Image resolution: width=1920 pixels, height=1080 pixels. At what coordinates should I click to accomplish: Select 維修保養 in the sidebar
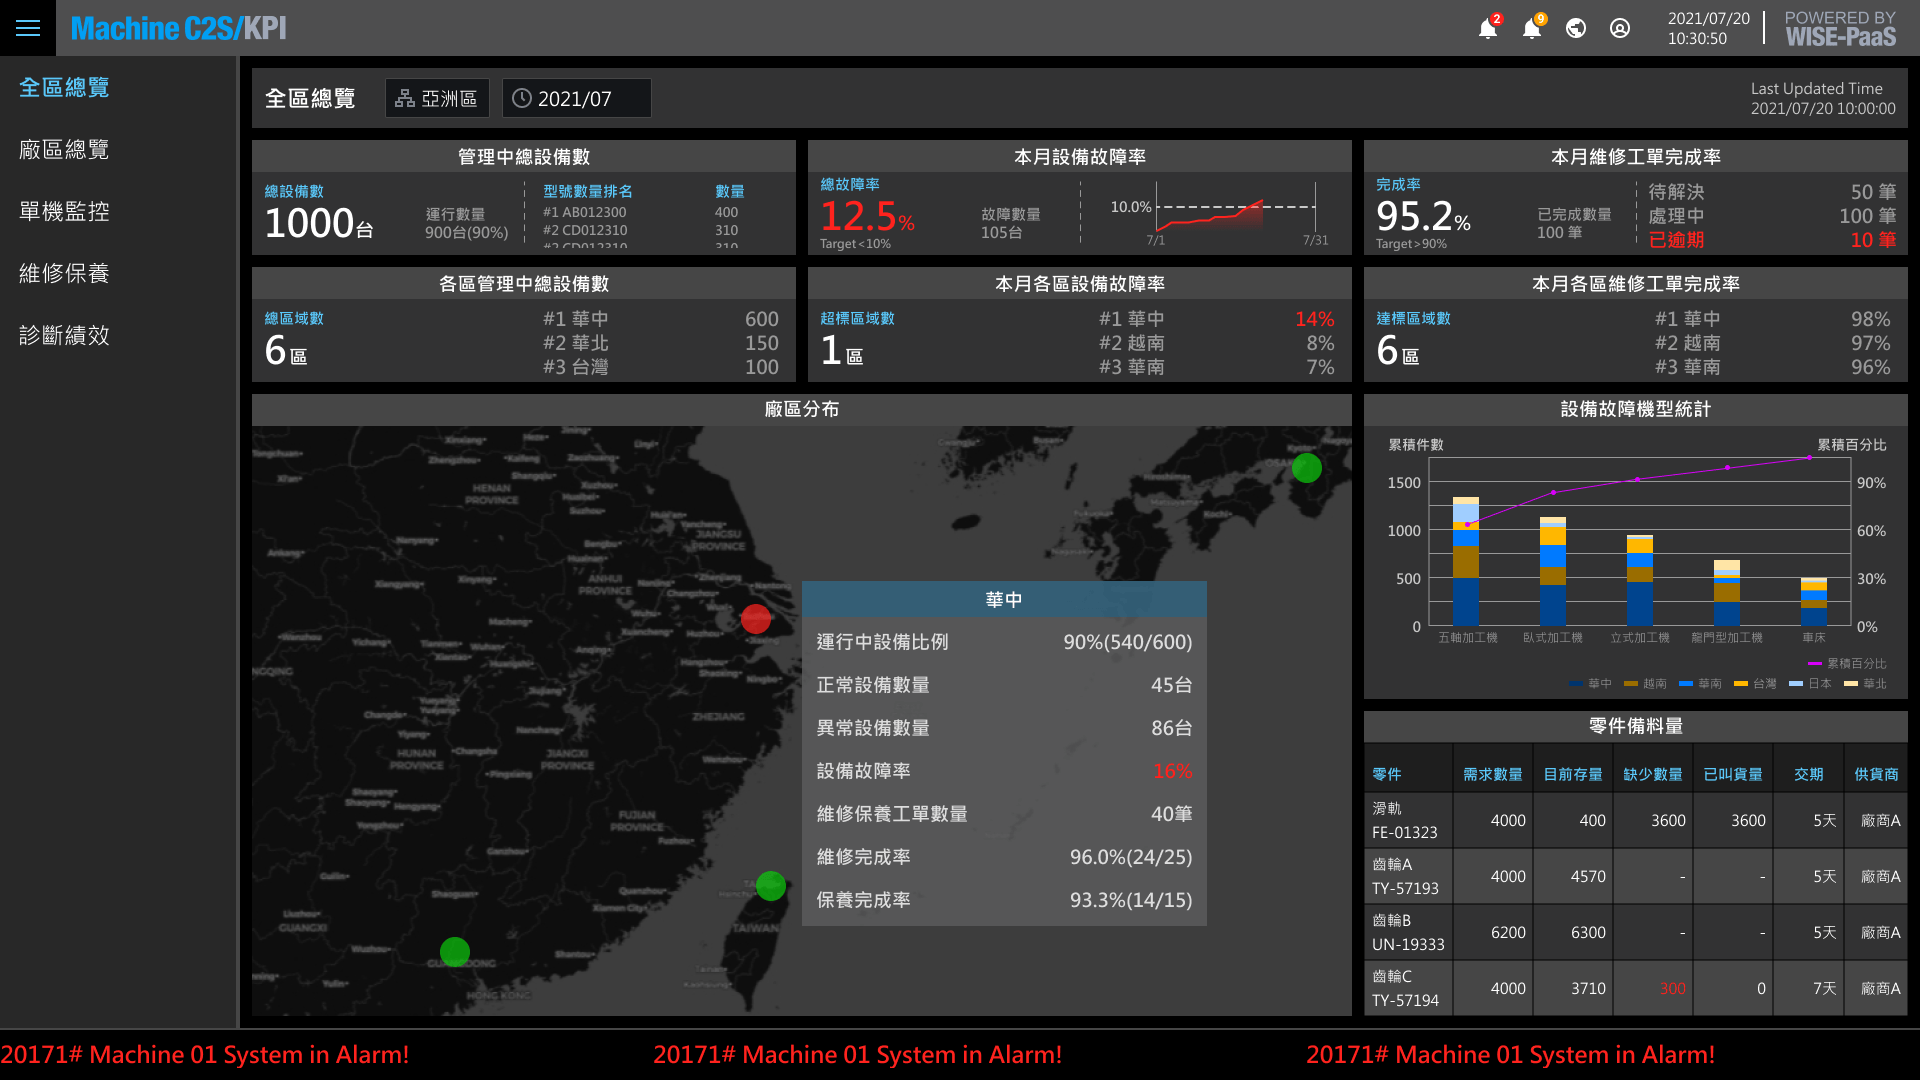(64, 274)
